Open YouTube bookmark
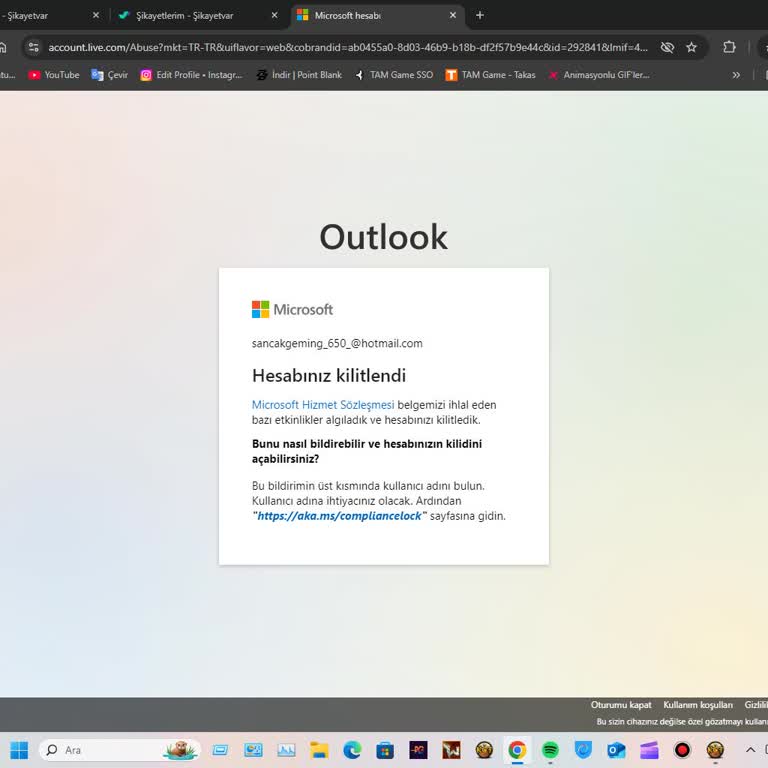The image size is (768, 768). (x=54, y=75)
